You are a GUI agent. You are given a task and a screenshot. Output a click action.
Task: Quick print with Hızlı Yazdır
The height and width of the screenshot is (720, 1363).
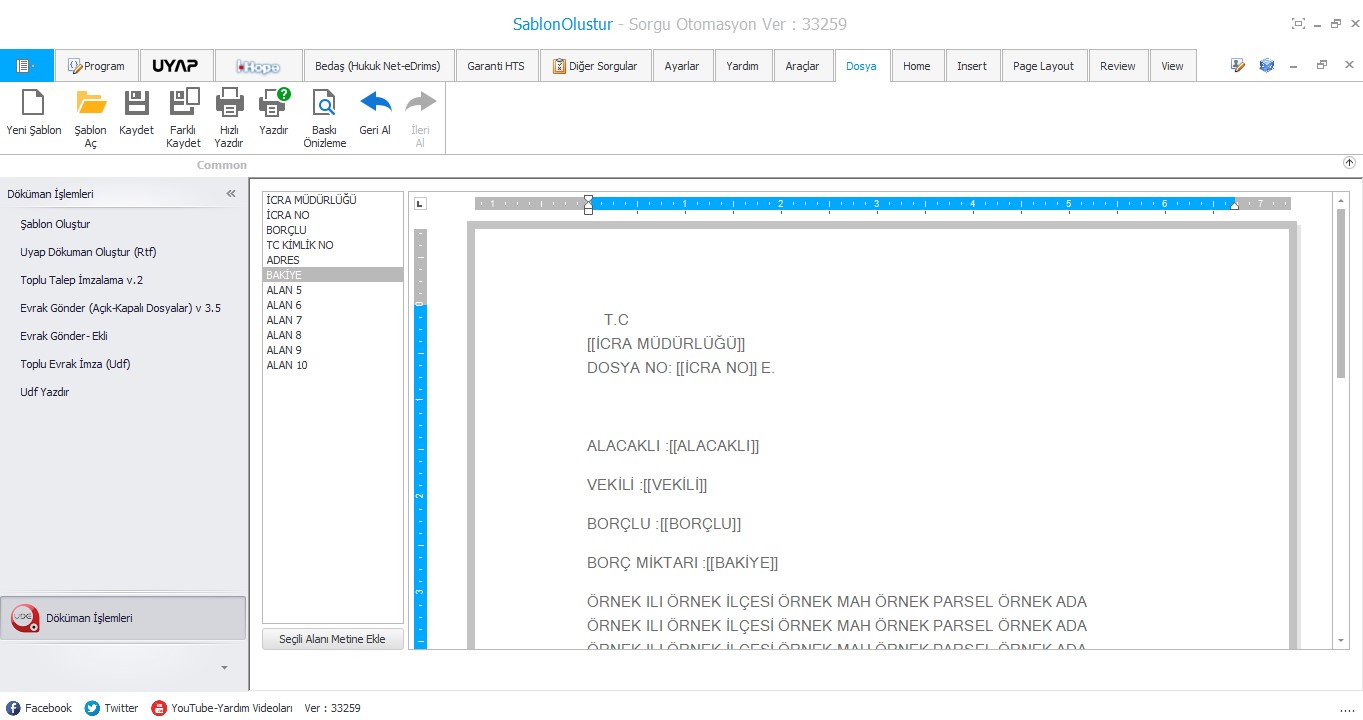click(x=230, y=119)
